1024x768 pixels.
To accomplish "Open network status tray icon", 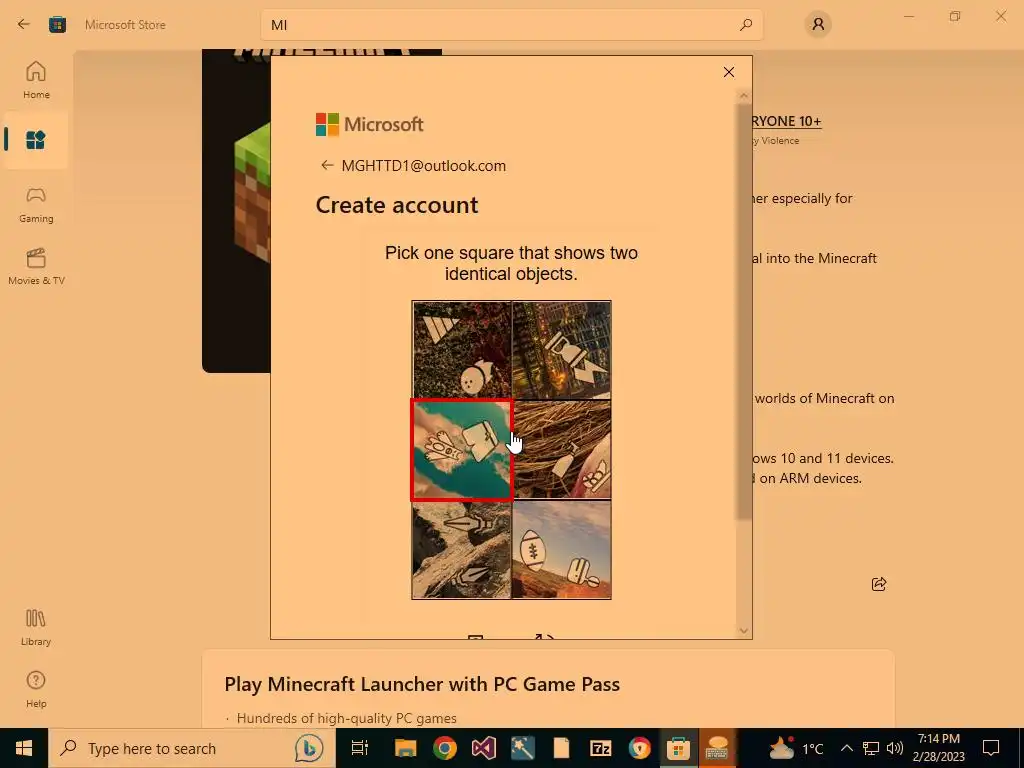I will click(x=871, y=748).
